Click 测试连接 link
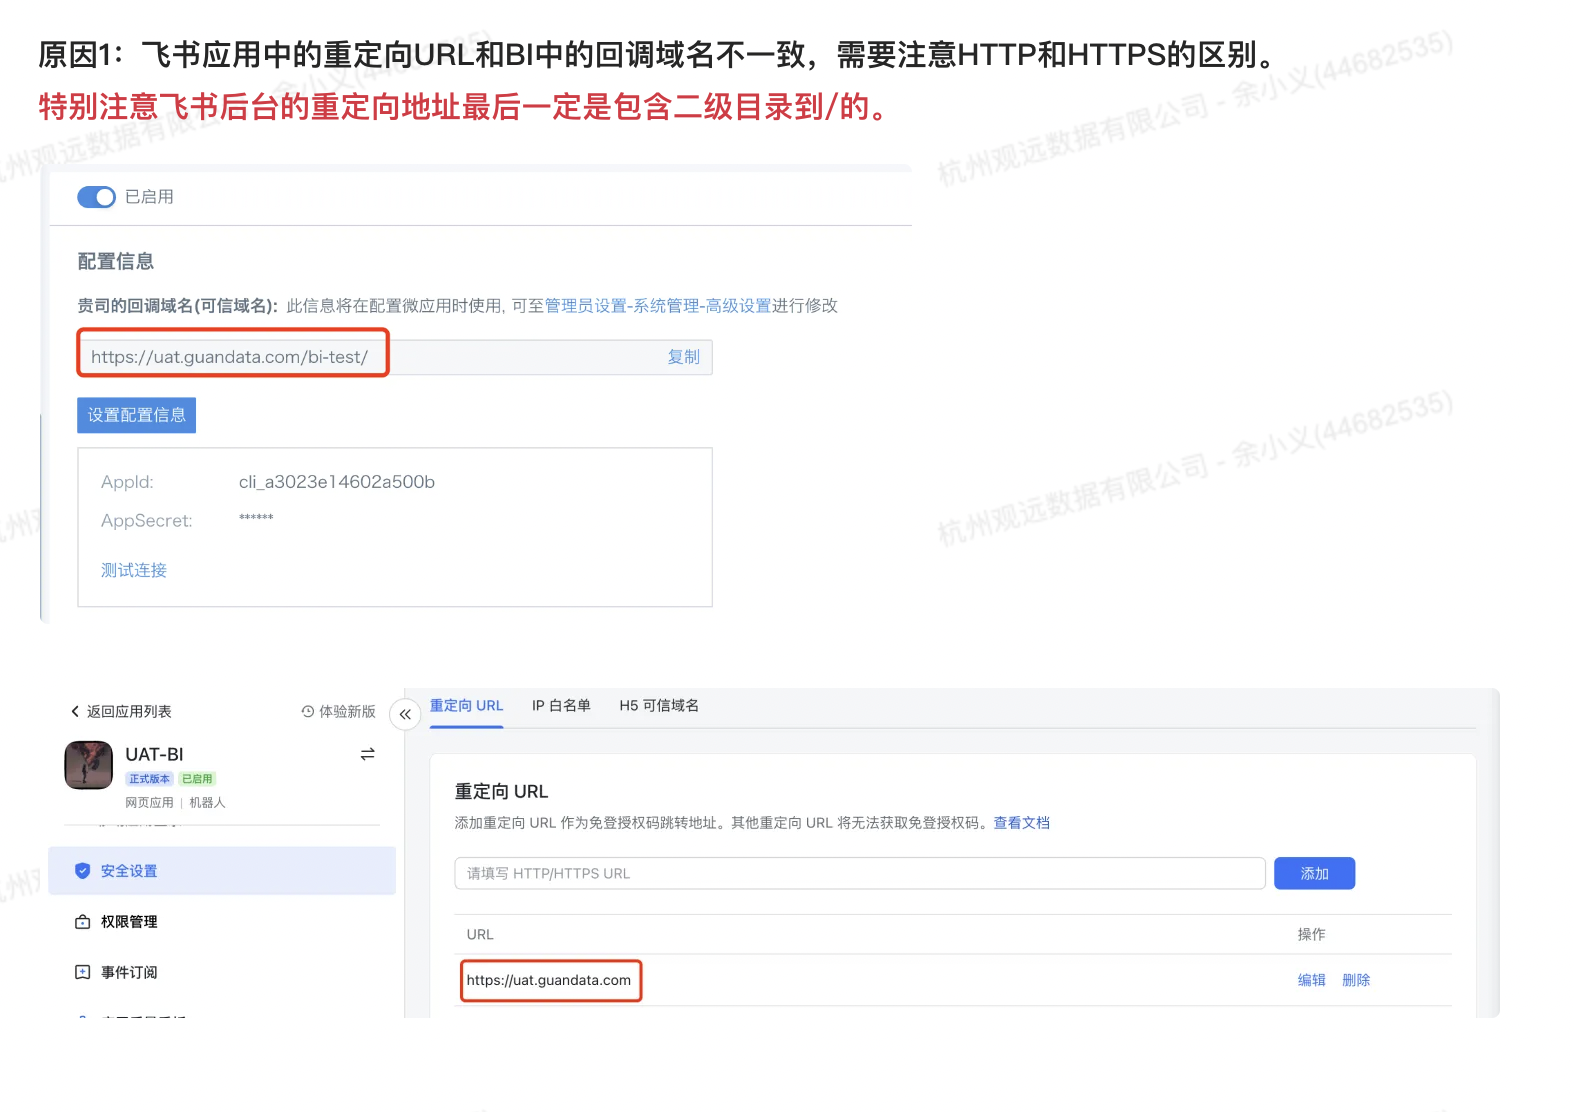Image resolution: width=1574 pixels, height=1112 pixels. 134,570
